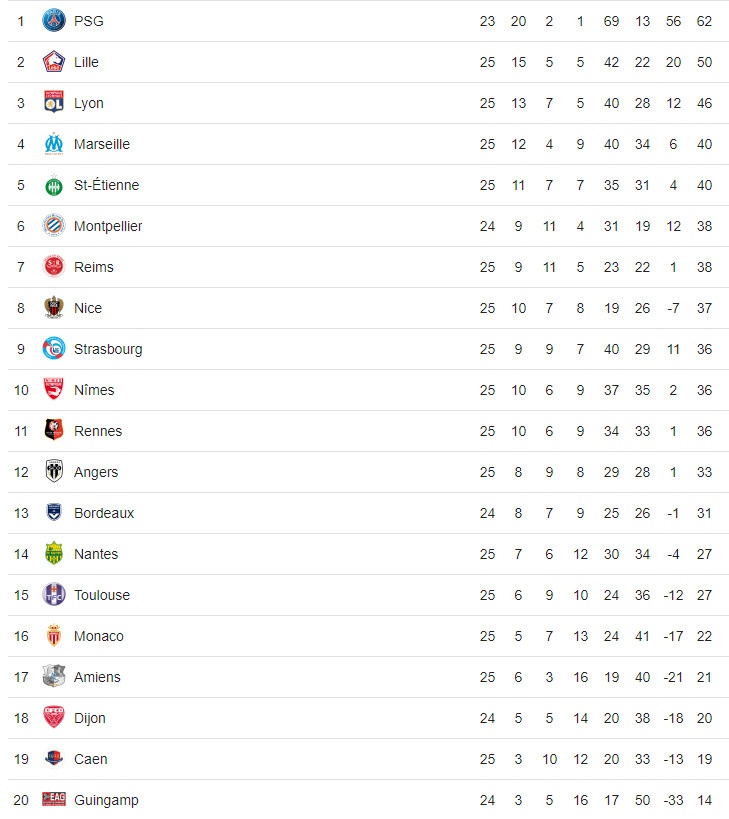
Task: Click the Guingamp EAG logo
Action: 54,800
